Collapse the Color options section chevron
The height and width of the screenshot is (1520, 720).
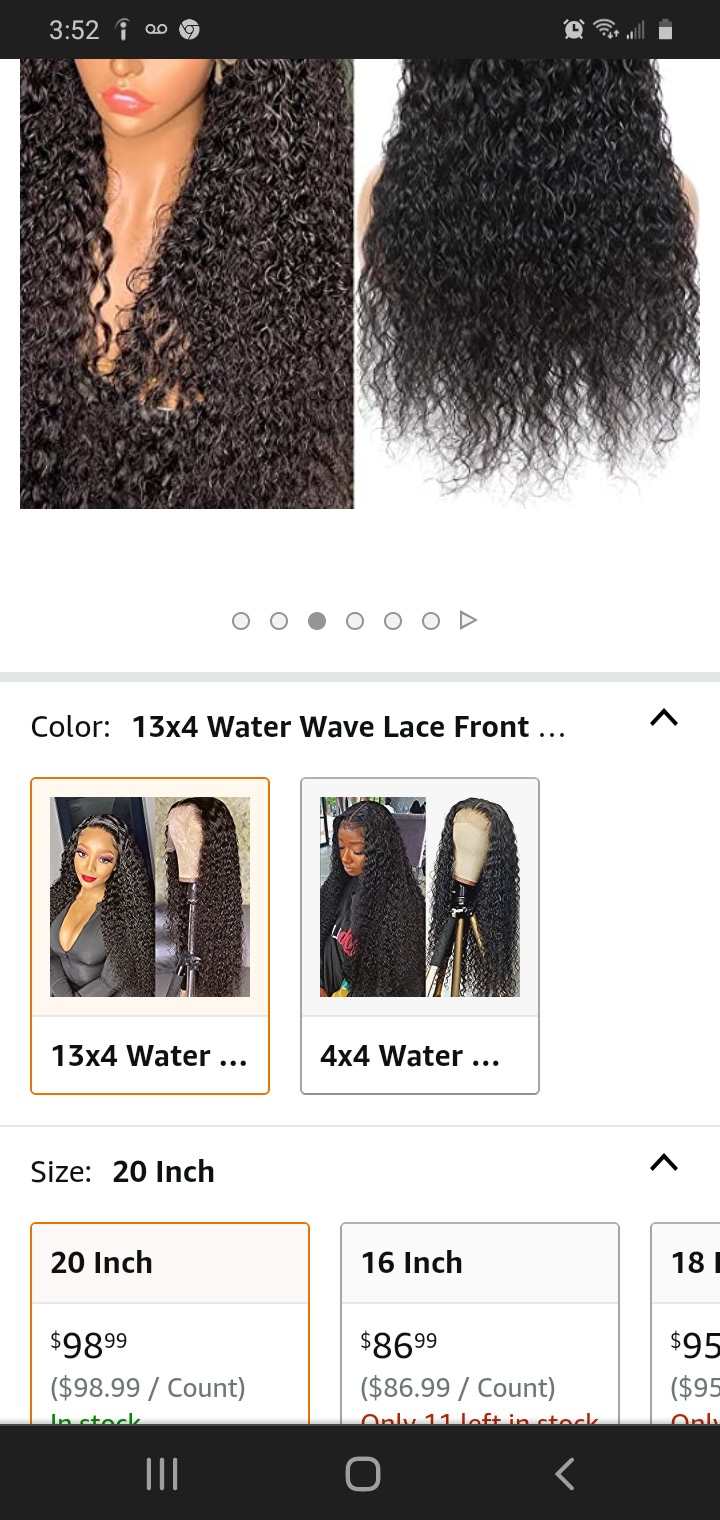664,718
